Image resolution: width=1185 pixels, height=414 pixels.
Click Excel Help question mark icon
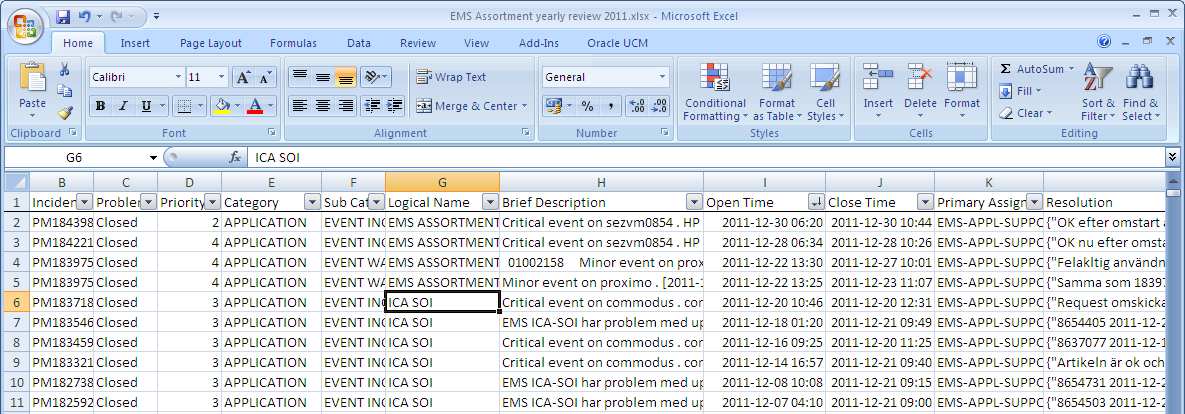point(1105,42)
